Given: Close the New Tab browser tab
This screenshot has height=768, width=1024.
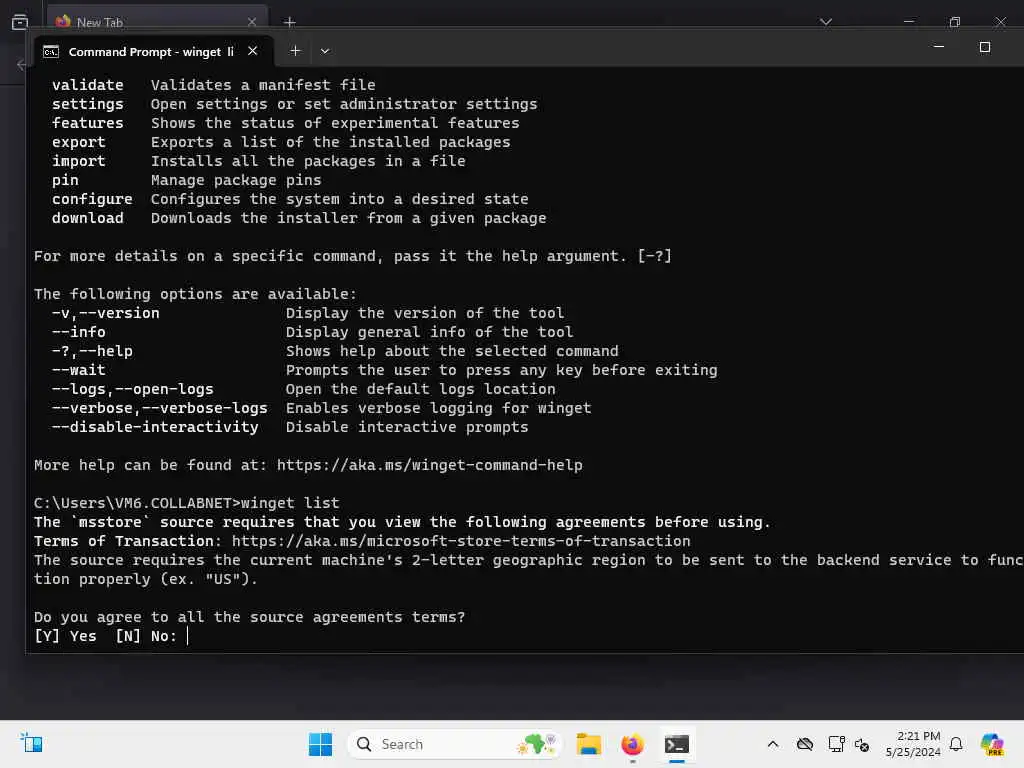Looking at the screenshot, I should (x=251, y=22).
